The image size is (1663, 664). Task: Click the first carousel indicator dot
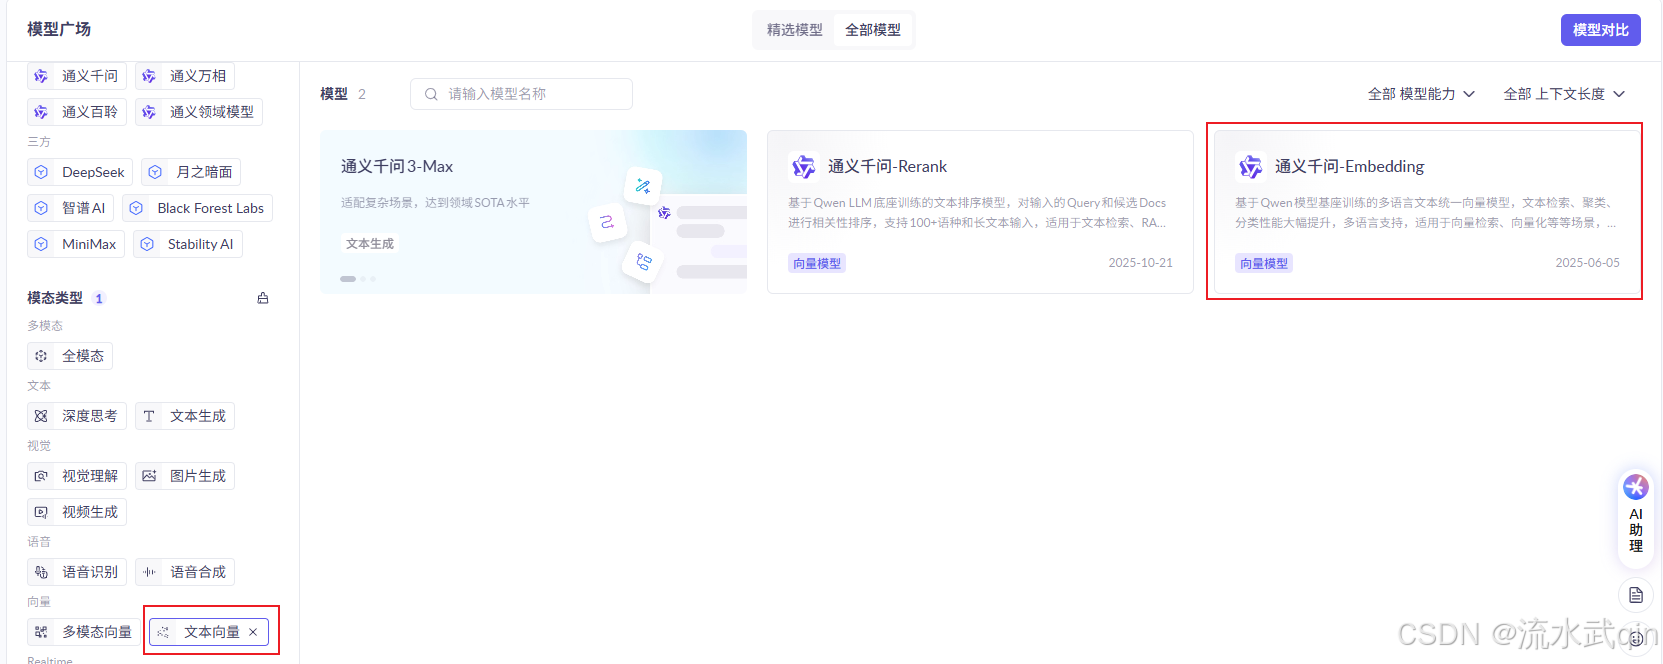(348, 279)
